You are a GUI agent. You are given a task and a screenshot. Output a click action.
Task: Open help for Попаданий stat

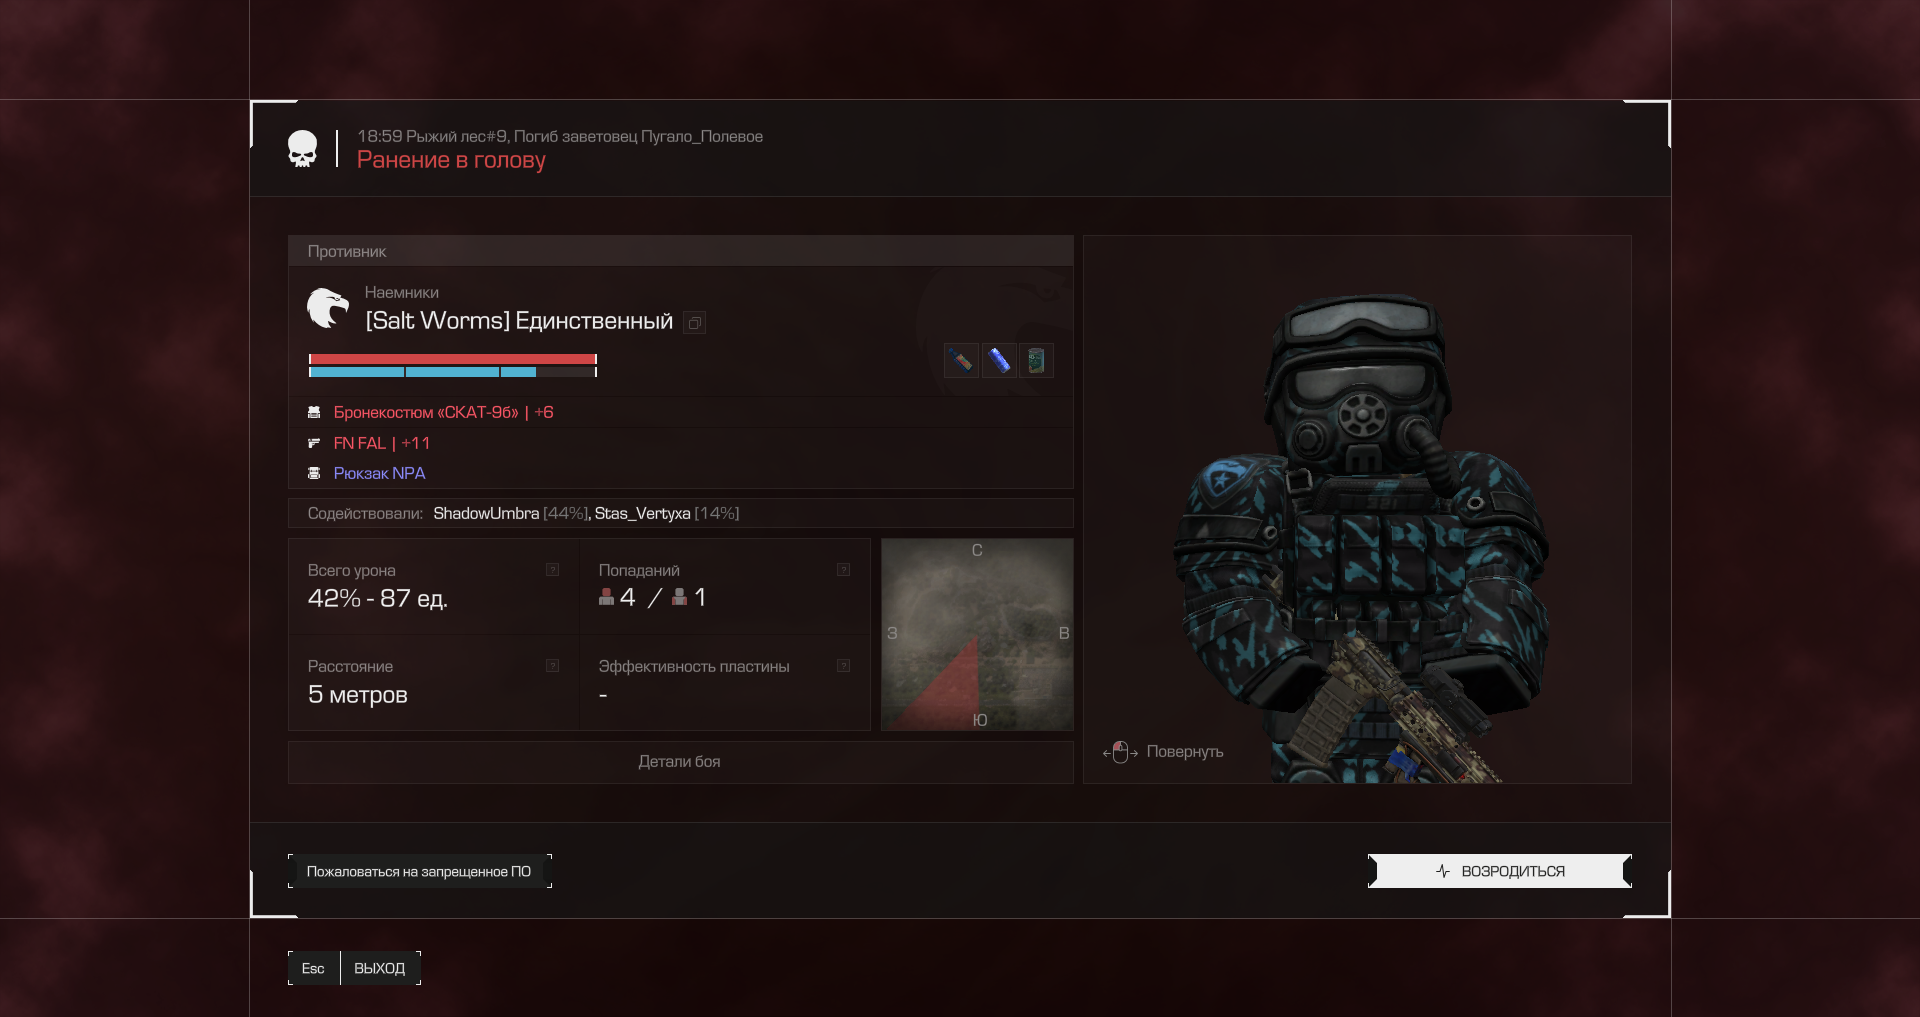pyautogui.click(x=843, y=570)
